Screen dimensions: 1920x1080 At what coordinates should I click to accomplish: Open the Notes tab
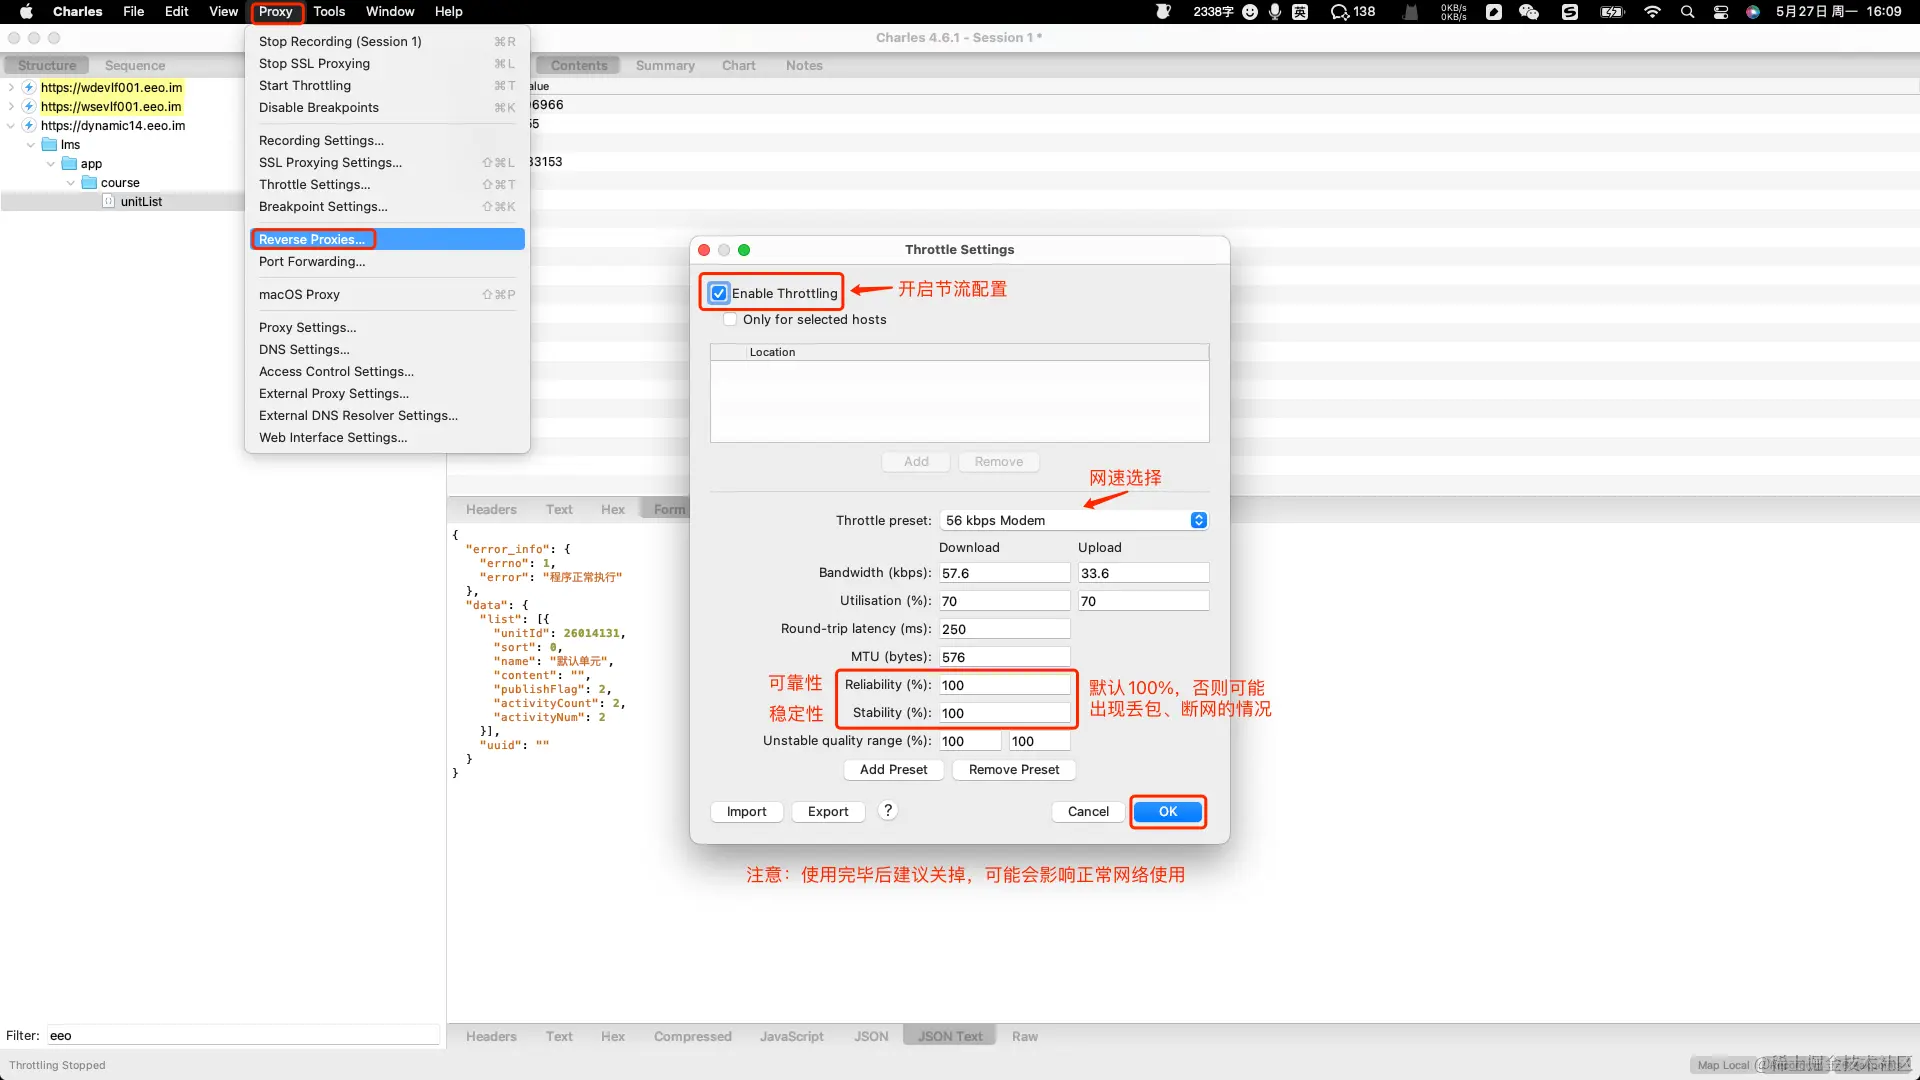point(804,65)
